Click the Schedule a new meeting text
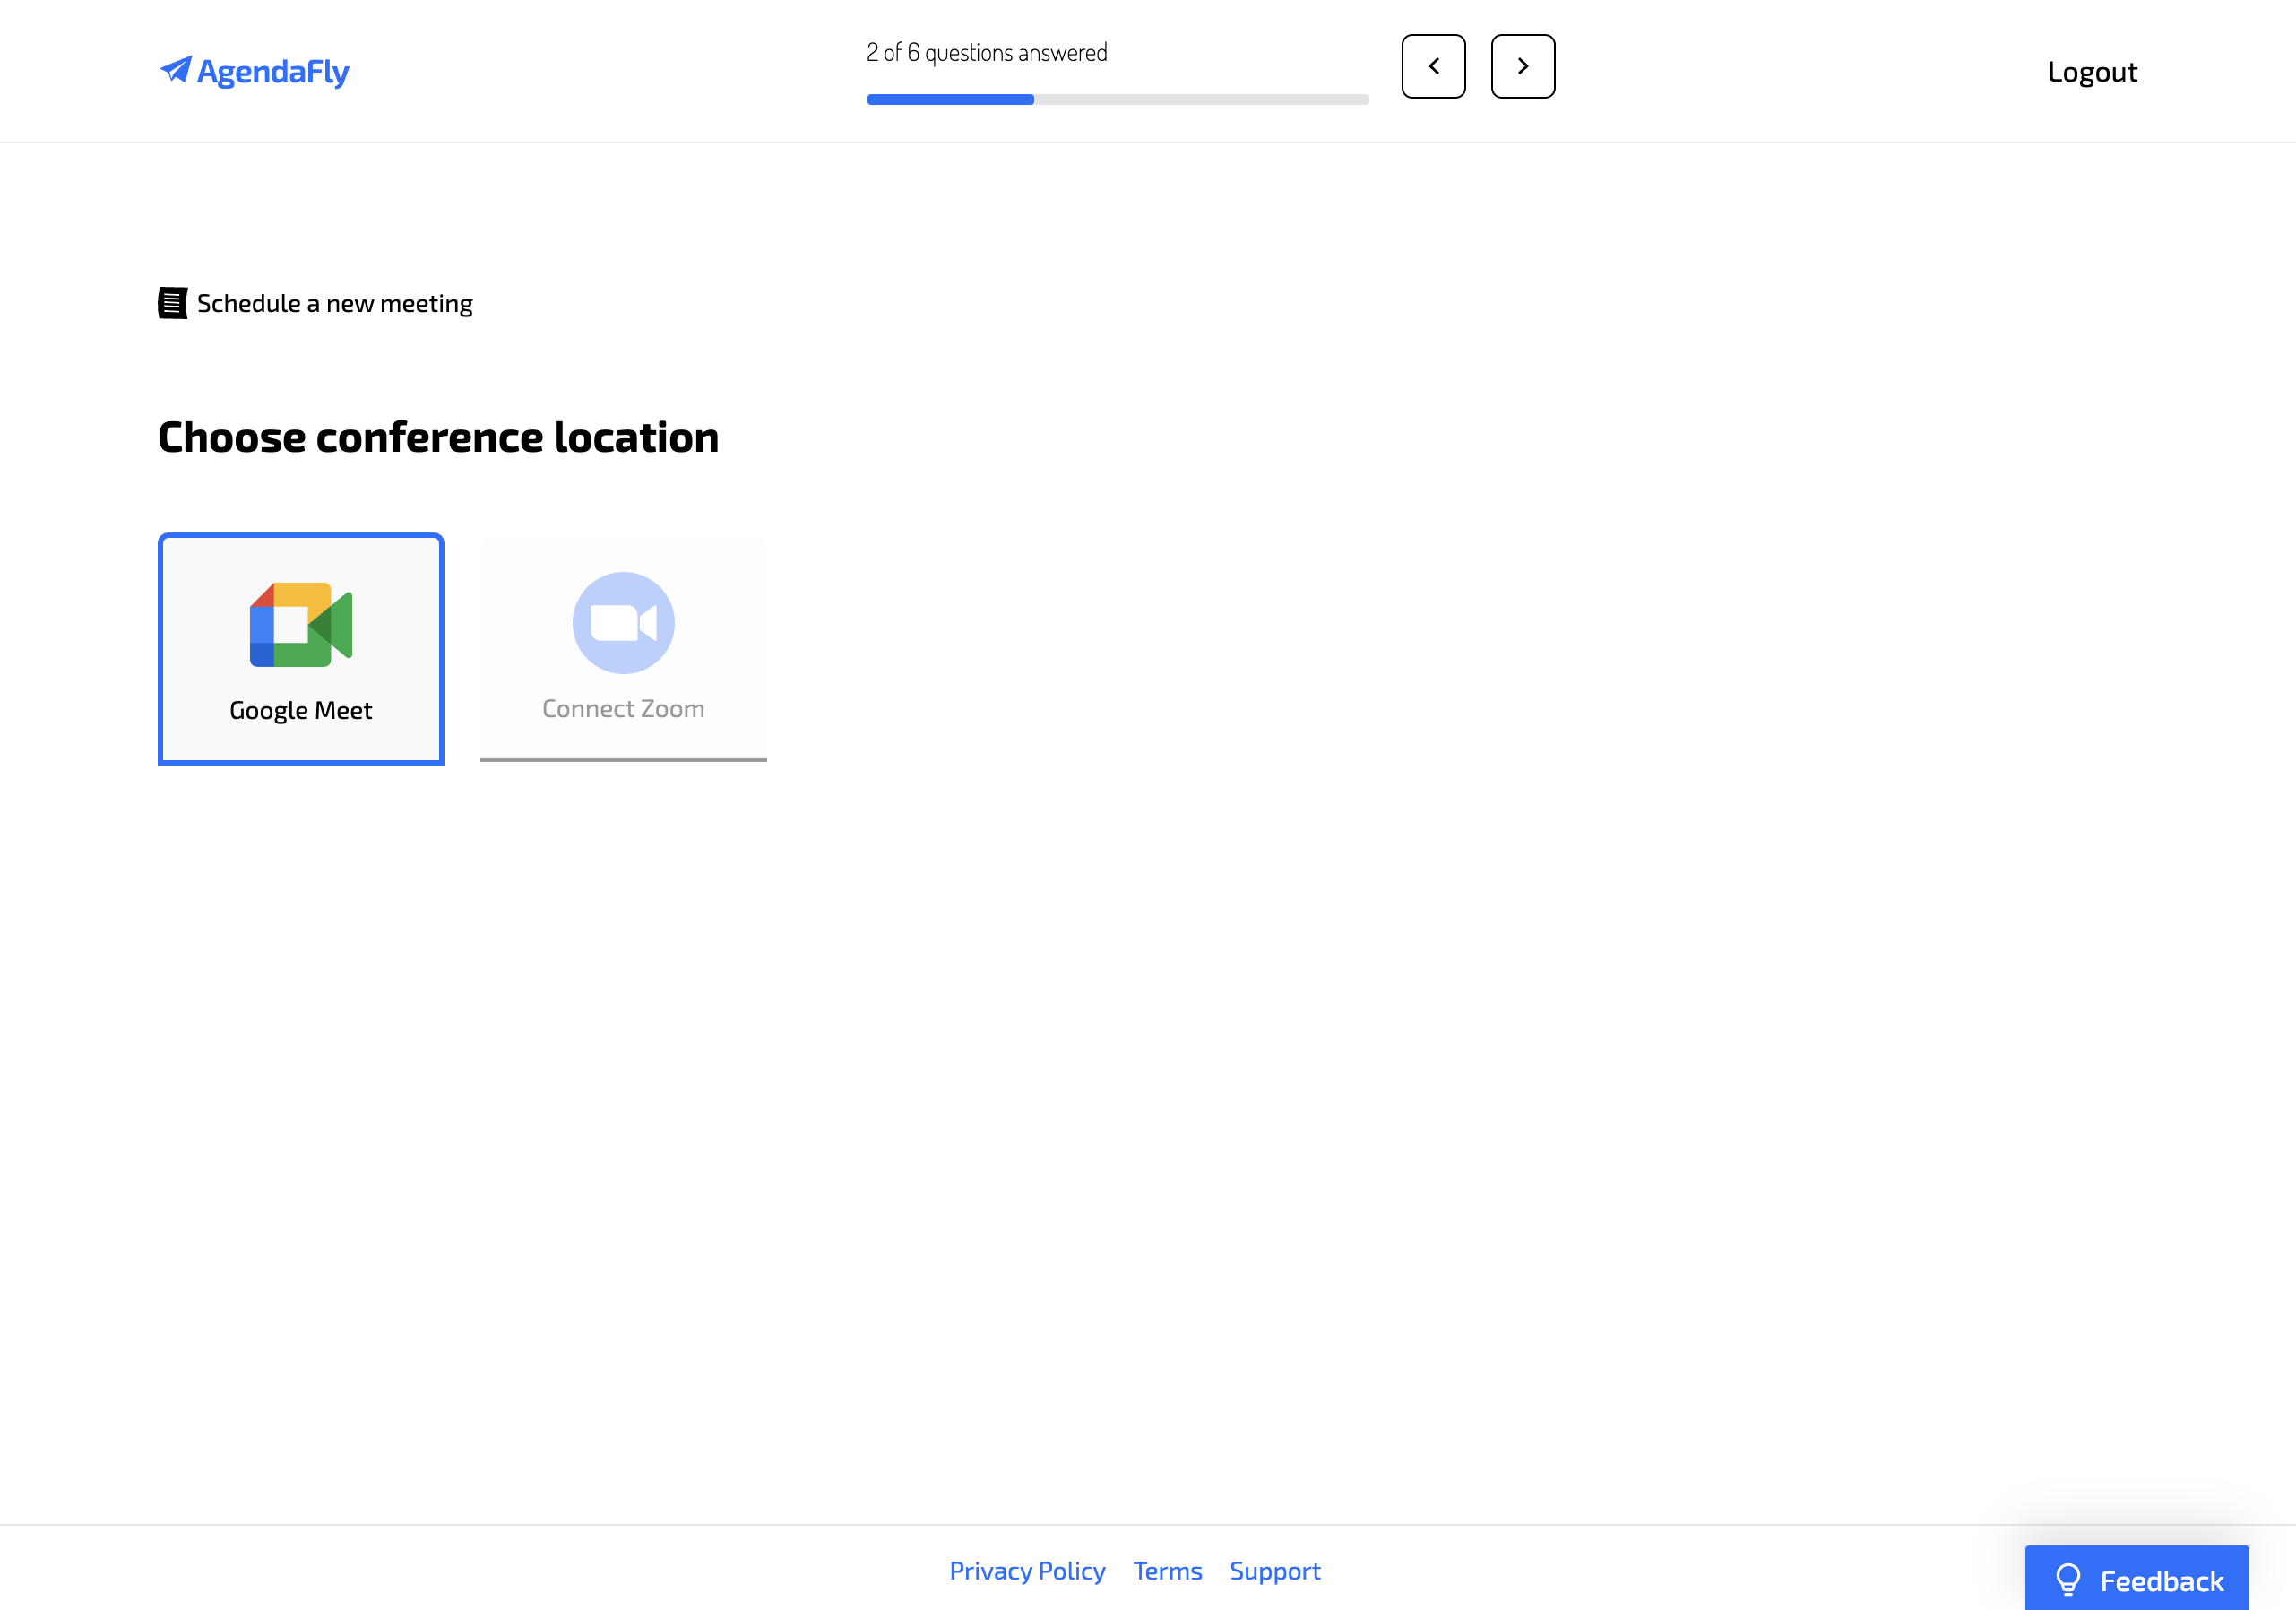This screenshot has height=1610, width=2296. coord(335,303)
